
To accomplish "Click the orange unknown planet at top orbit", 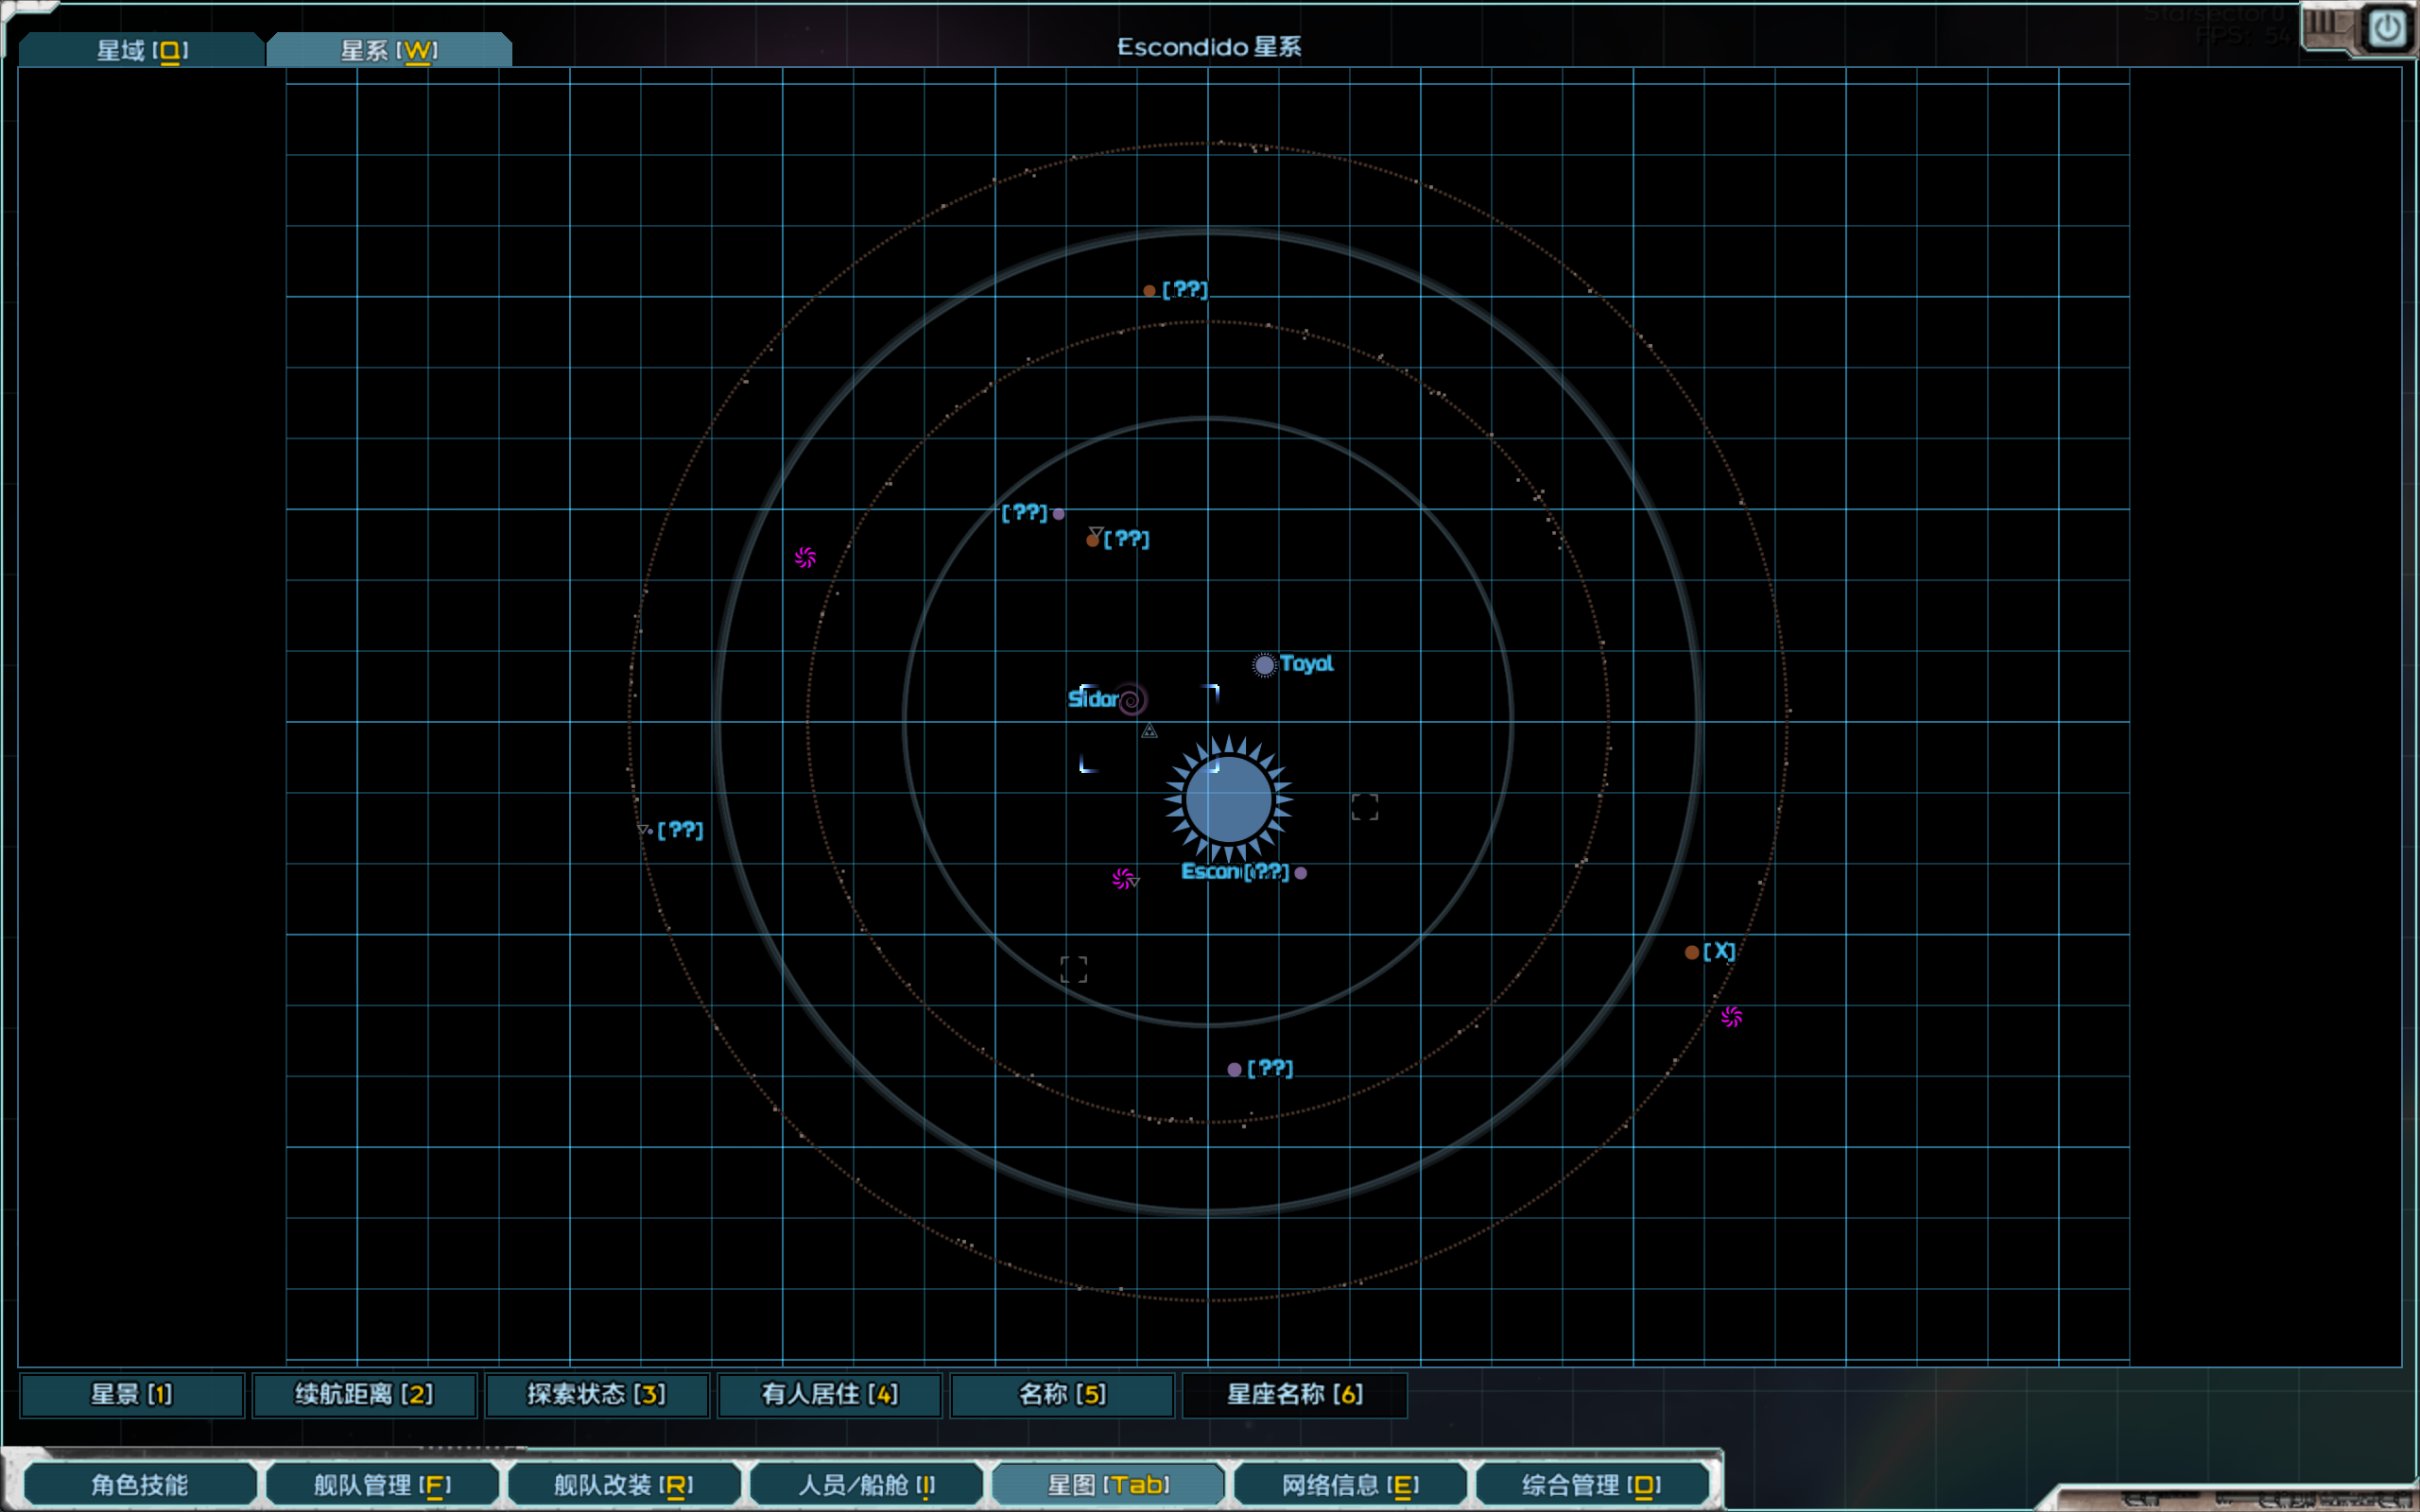I will [1150, 291].
